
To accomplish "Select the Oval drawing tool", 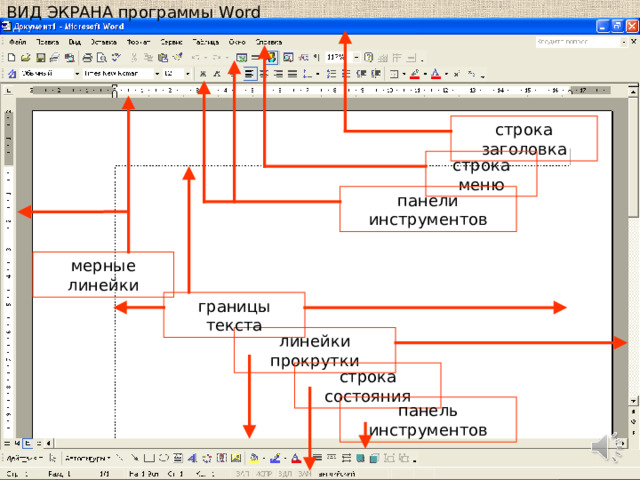I will (x=164, y=458).
